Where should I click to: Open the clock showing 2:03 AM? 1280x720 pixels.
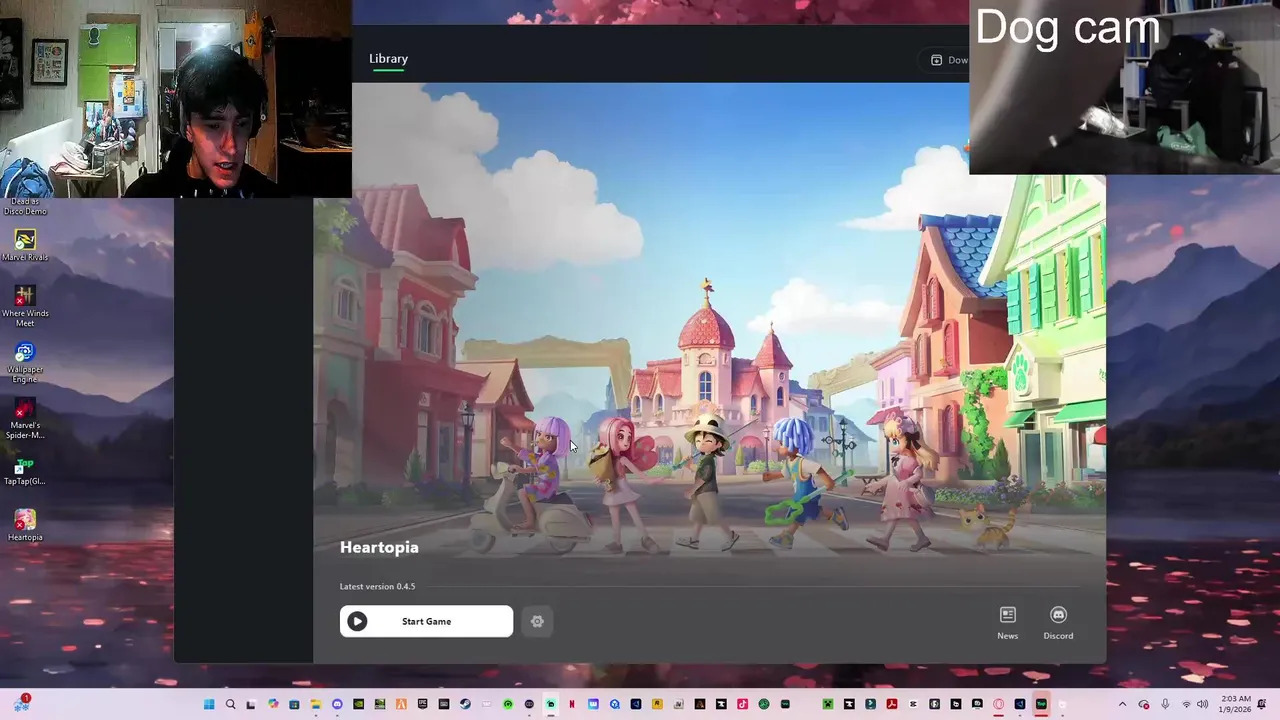click(x=1236, y=704)
